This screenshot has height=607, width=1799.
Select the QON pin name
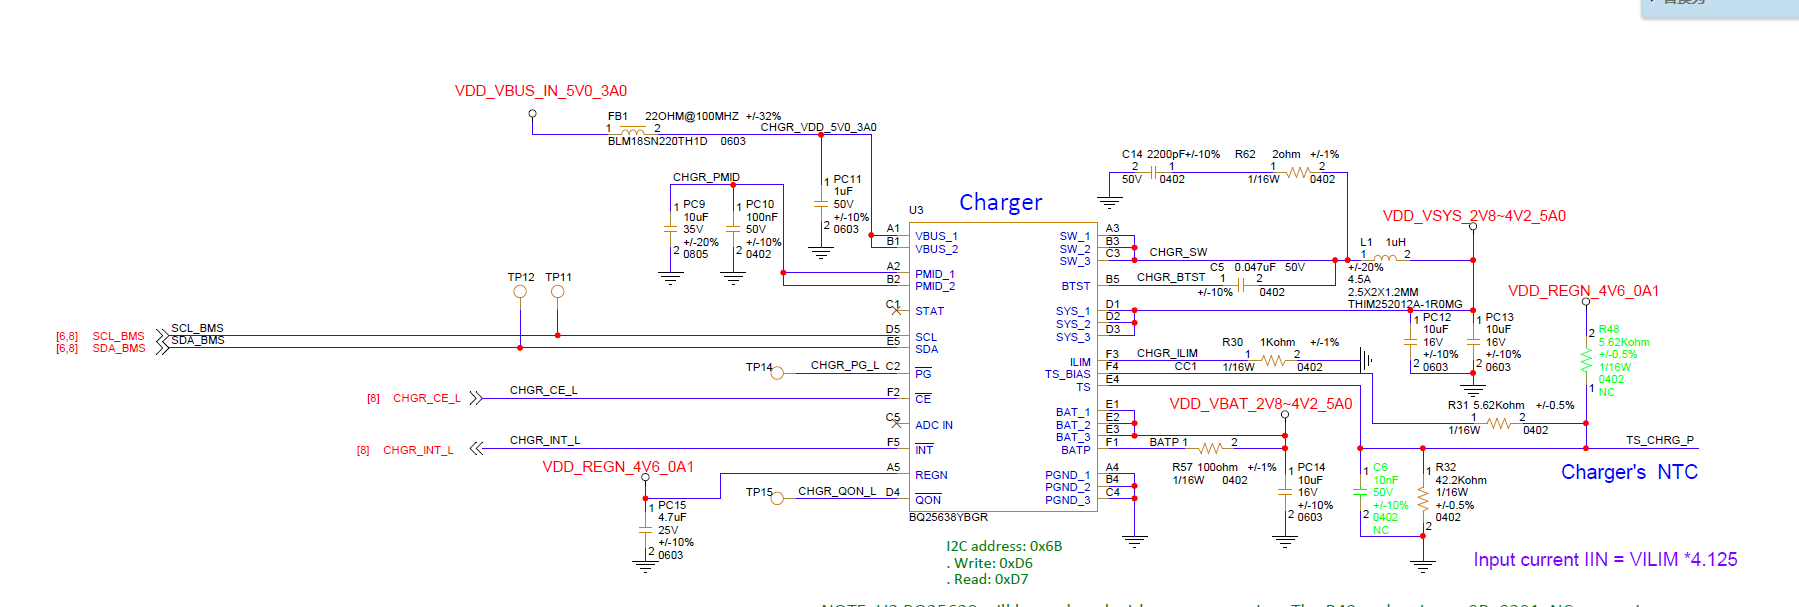pyautogui.click(x=928, y=500)
